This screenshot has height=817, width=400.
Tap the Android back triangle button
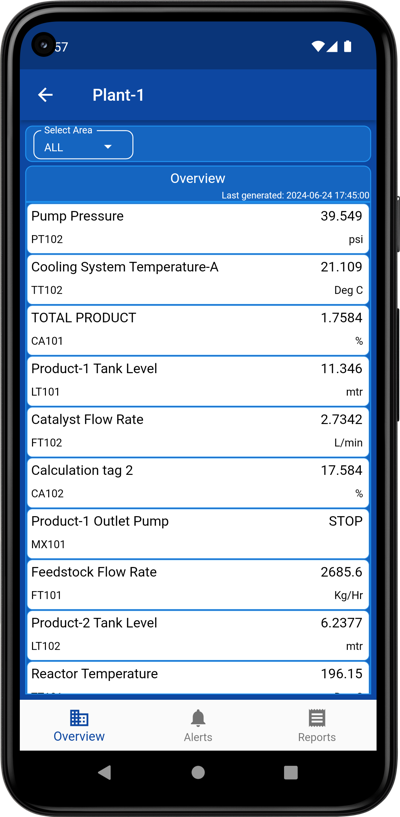[105, 772]
